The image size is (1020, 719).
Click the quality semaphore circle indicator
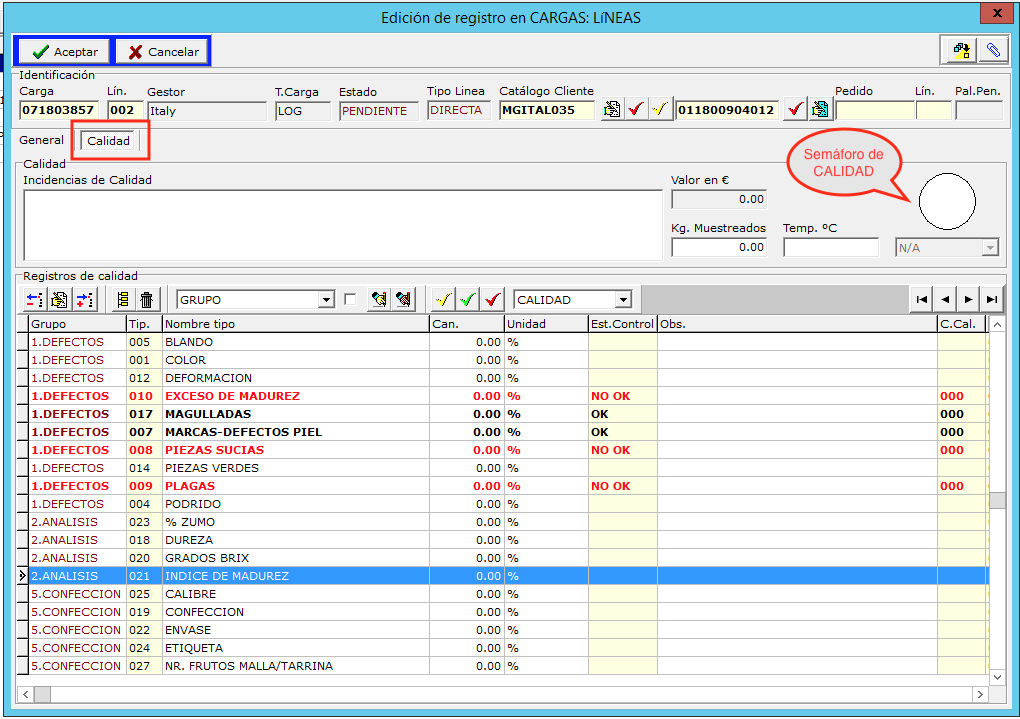pyautogui.click(x=947, y=200)
